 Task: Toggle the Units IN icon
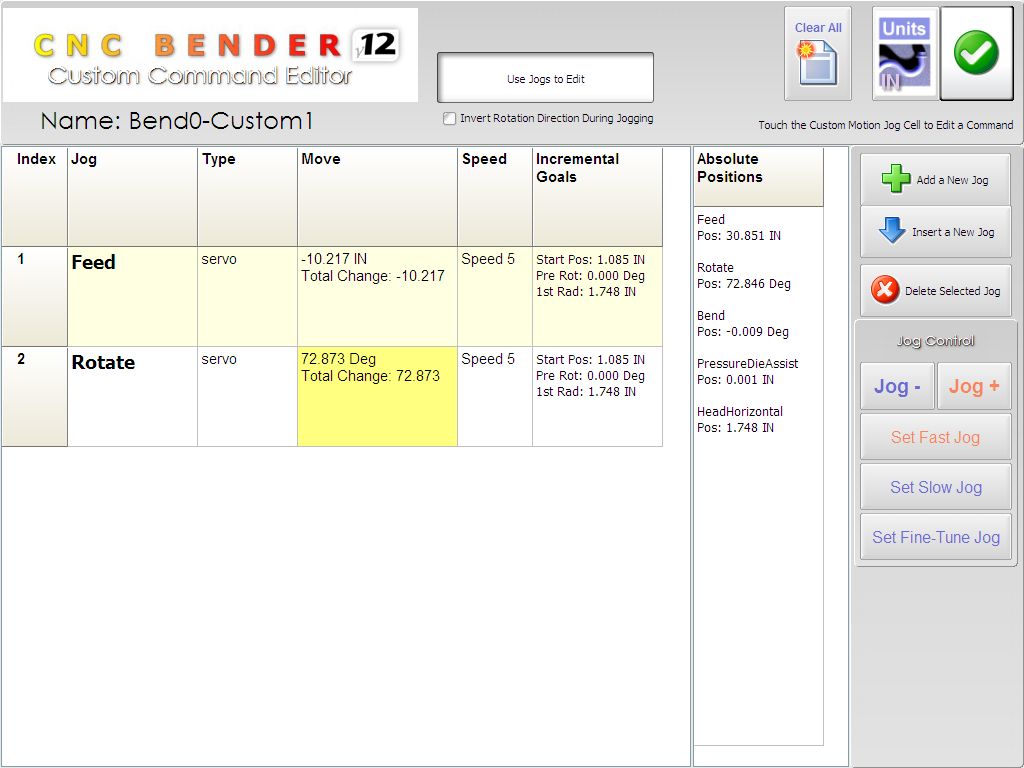(904, 55)
